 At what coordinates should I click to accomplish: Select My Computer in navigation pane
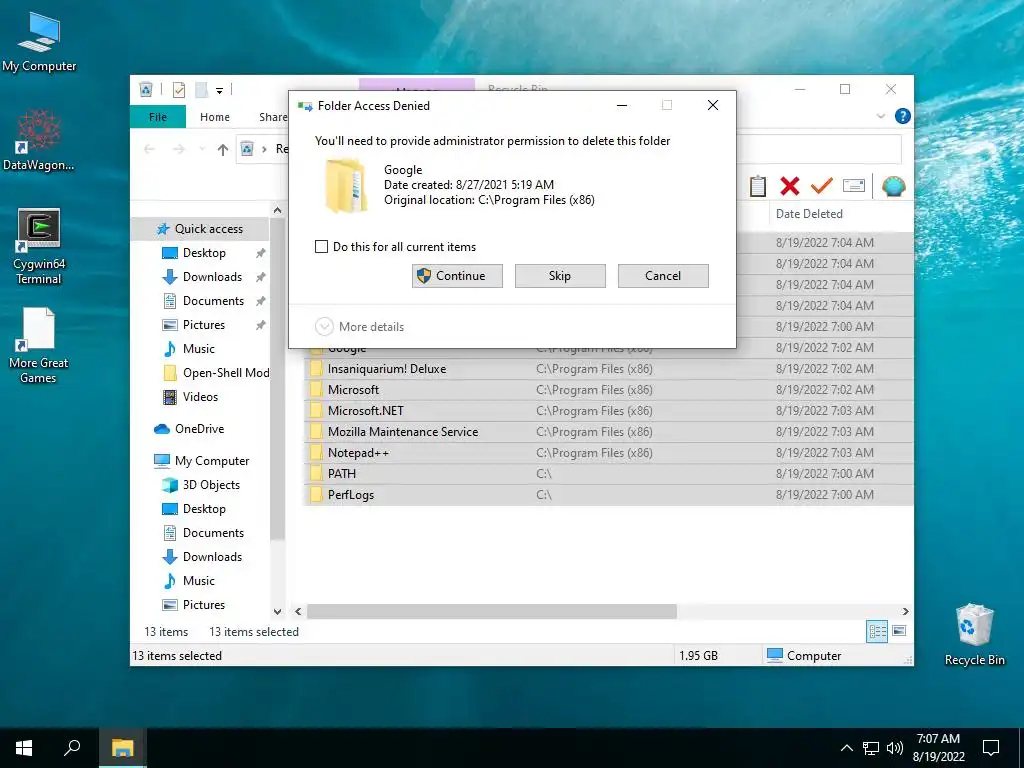212,461
